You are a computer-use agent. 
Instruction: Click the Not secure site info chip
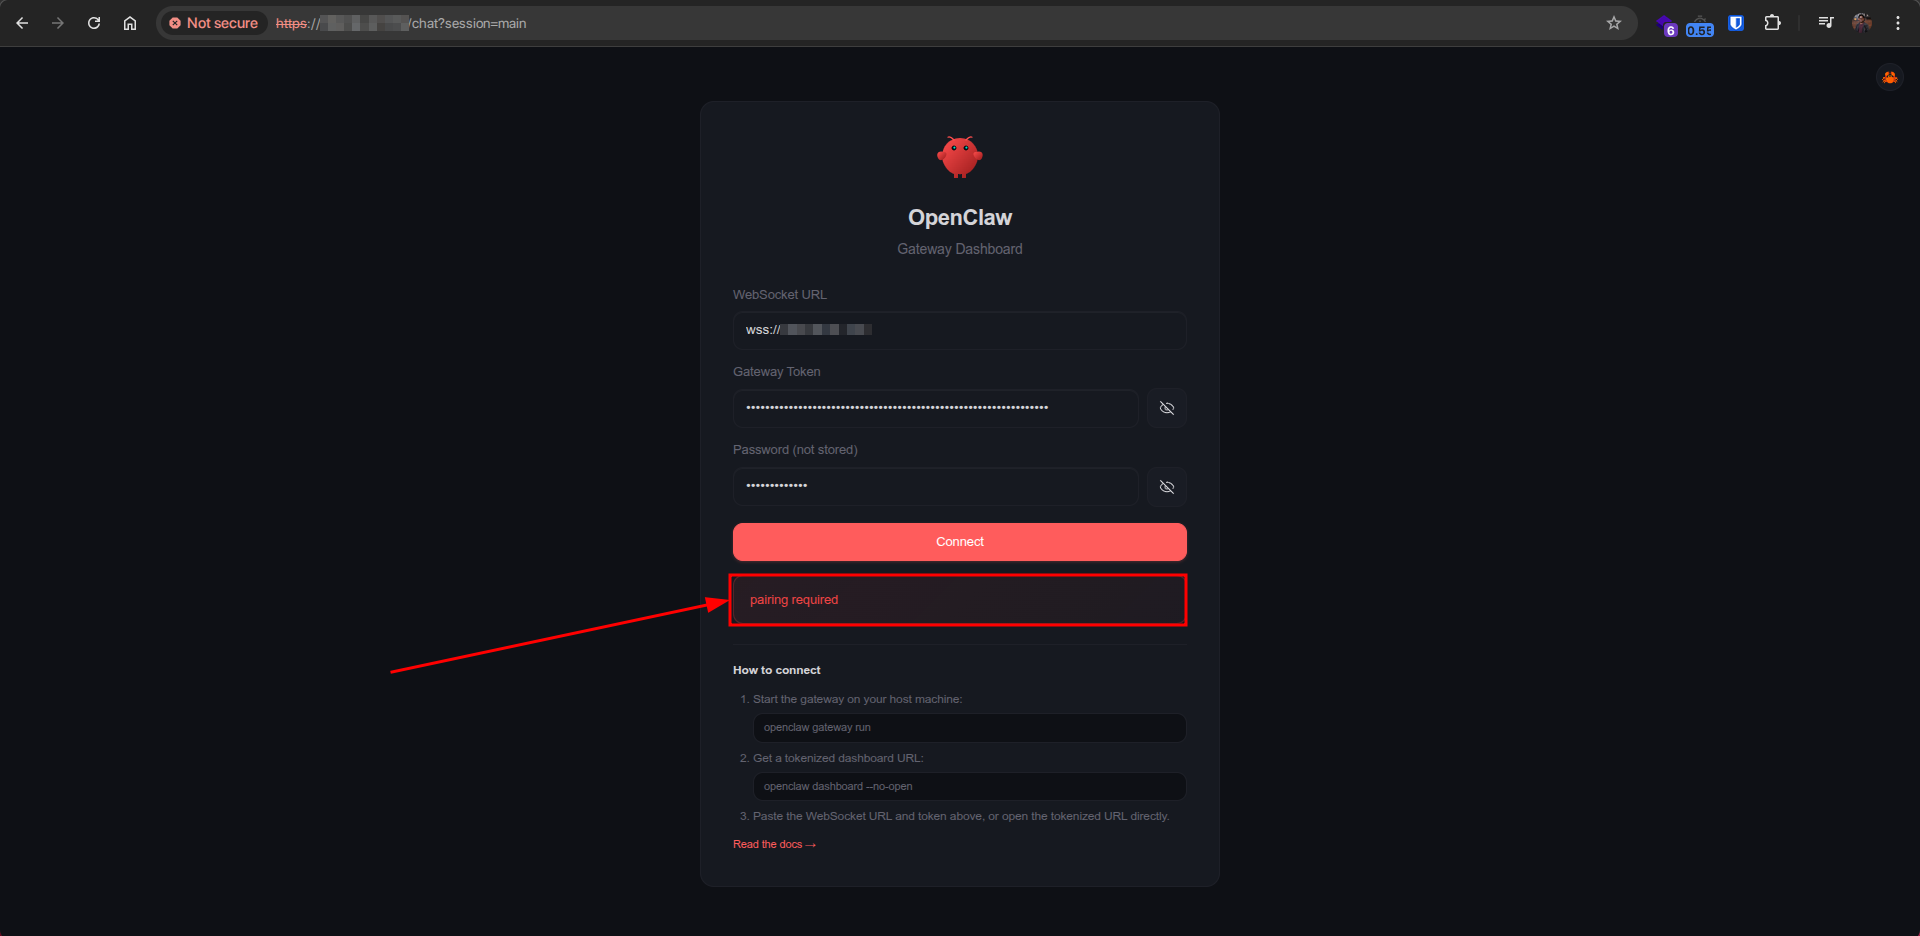coord(214,23)
